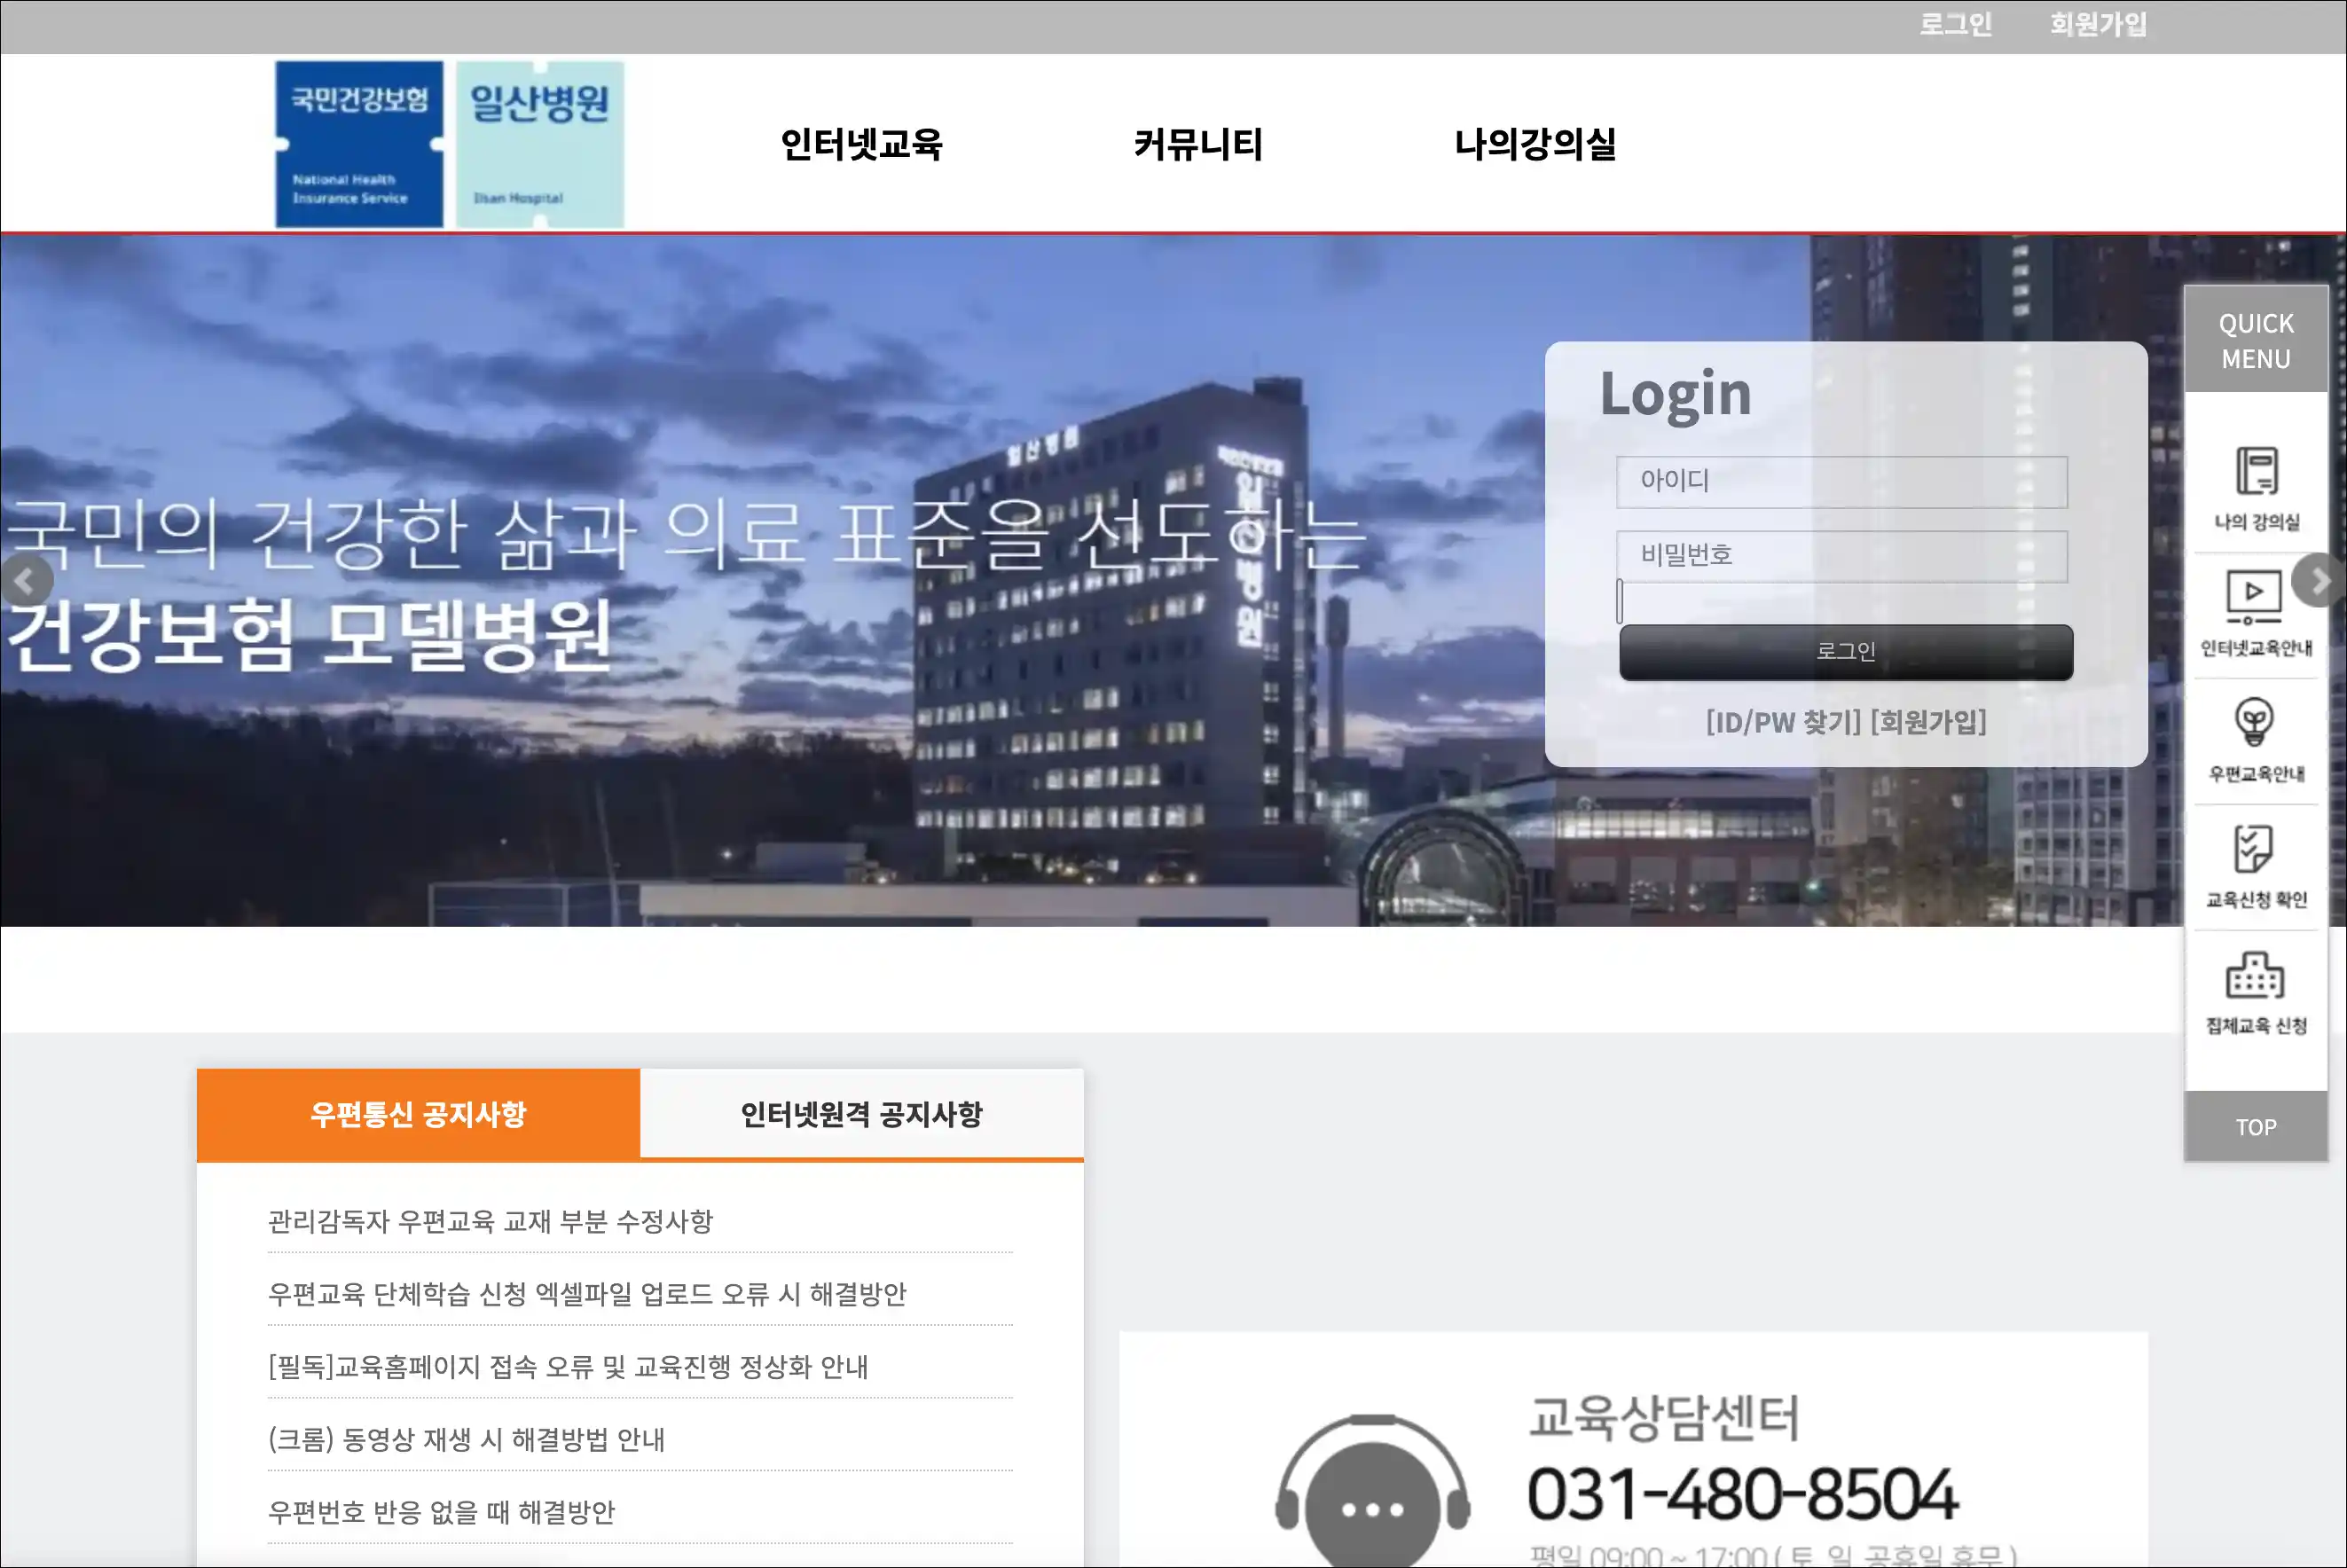Viewport: 2347px width, 1568px height.
Task: Open notice 관리감독자 우편교육 교재 부분 수정사항
Action: 490,1221
